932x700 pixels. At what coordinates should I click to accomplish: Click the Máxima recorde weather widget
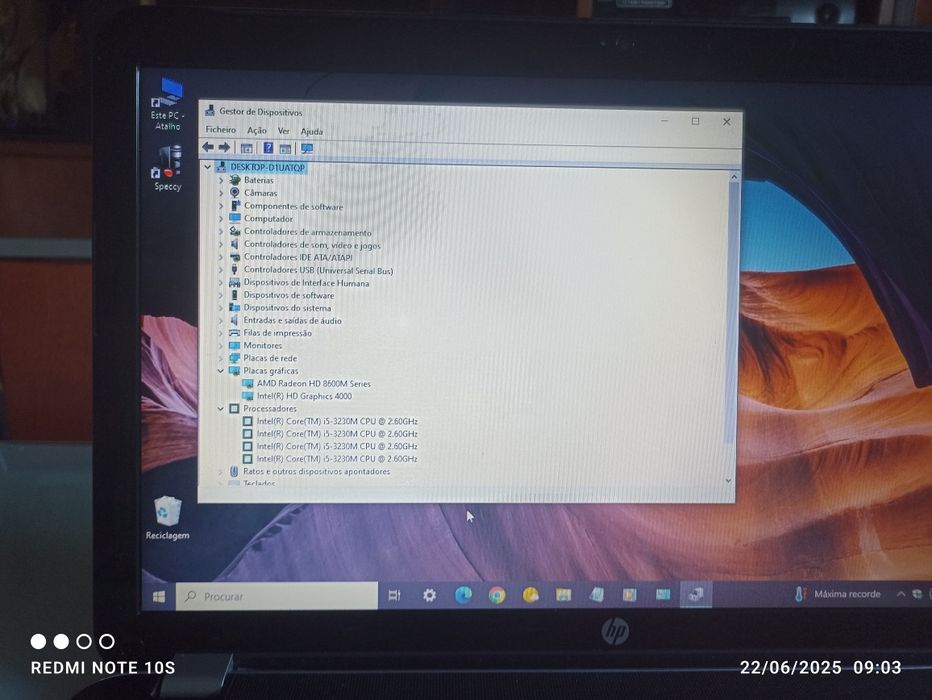click(x=837, y=594)
